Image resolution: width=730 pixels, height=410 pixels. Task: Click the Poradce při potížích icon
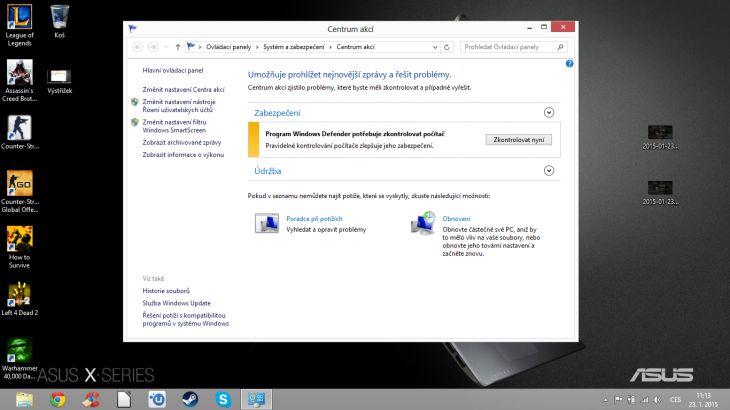coord(267,223)
